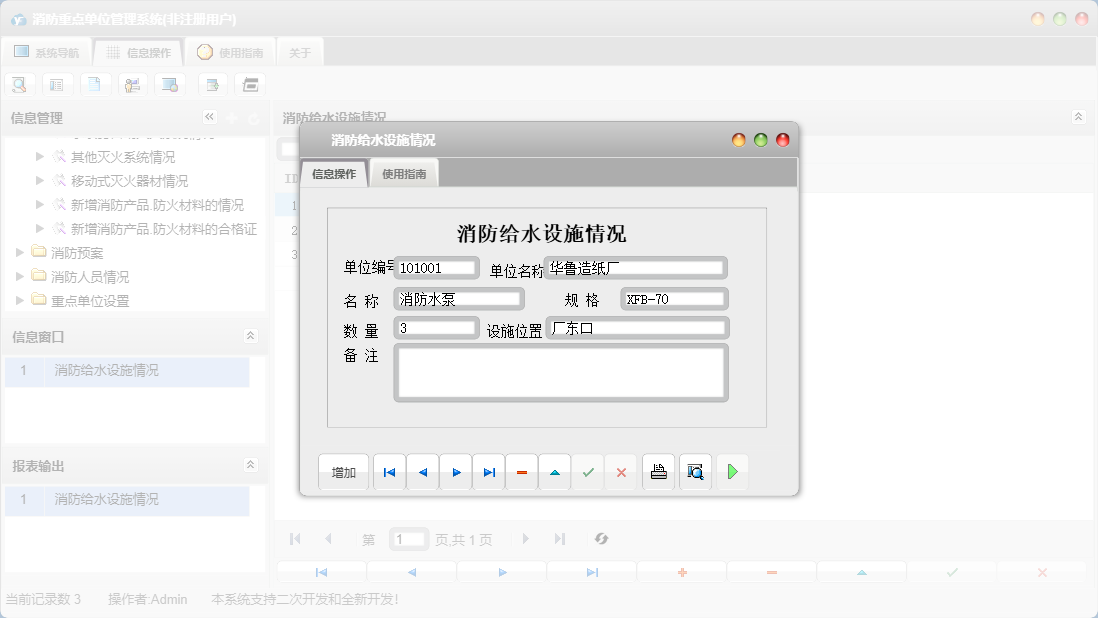Image resolution: width=1098 pixels, height=618 pixels.
Task: Click the 备注 text input area
Action: pos(560,371)
